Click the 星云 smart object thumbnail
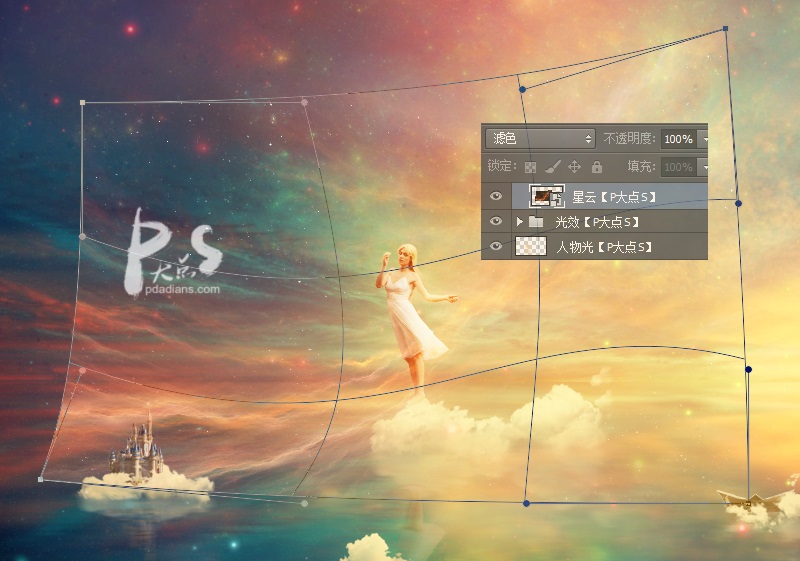The height and width of the screenshot is (561, 800). click(546, 196)
